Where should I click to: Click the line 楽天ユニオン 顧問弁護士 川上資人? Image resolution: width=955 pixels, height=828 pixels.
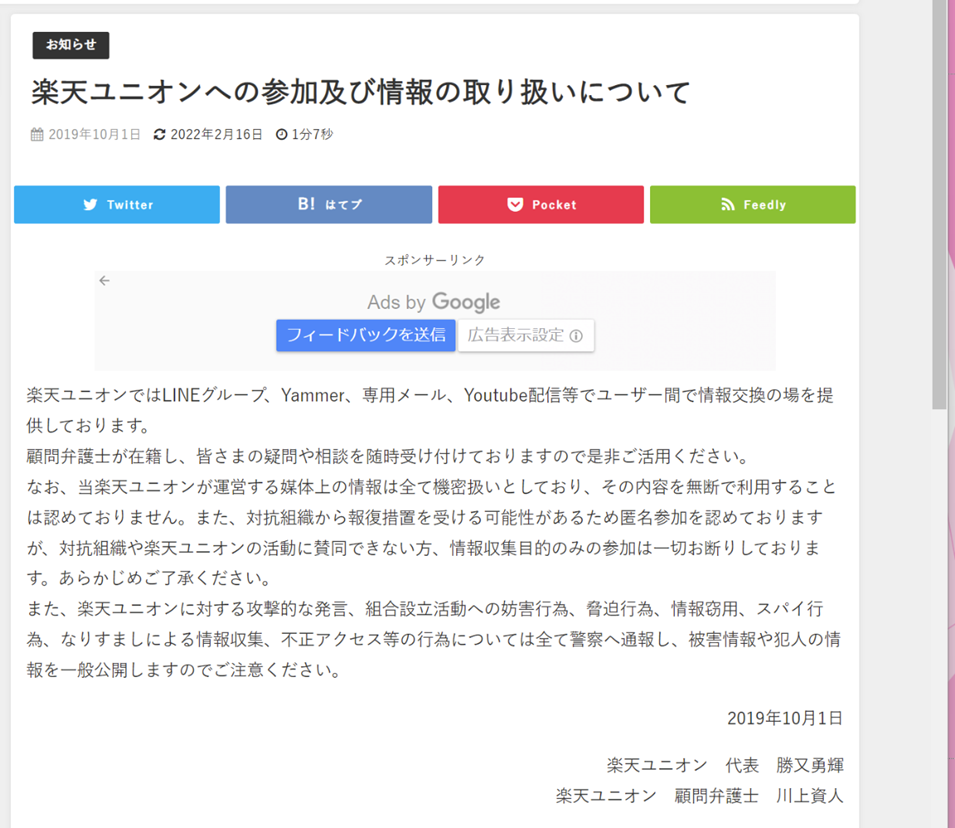tap(699, 796)
